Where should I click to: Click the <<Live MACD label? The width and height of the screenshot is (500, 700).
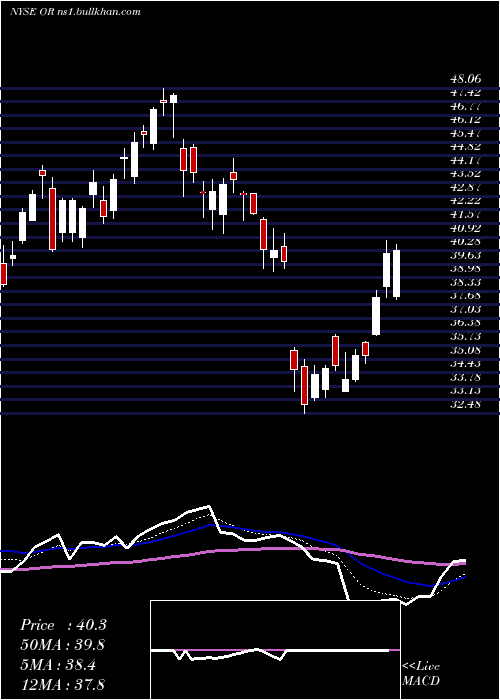coord(421,674)
